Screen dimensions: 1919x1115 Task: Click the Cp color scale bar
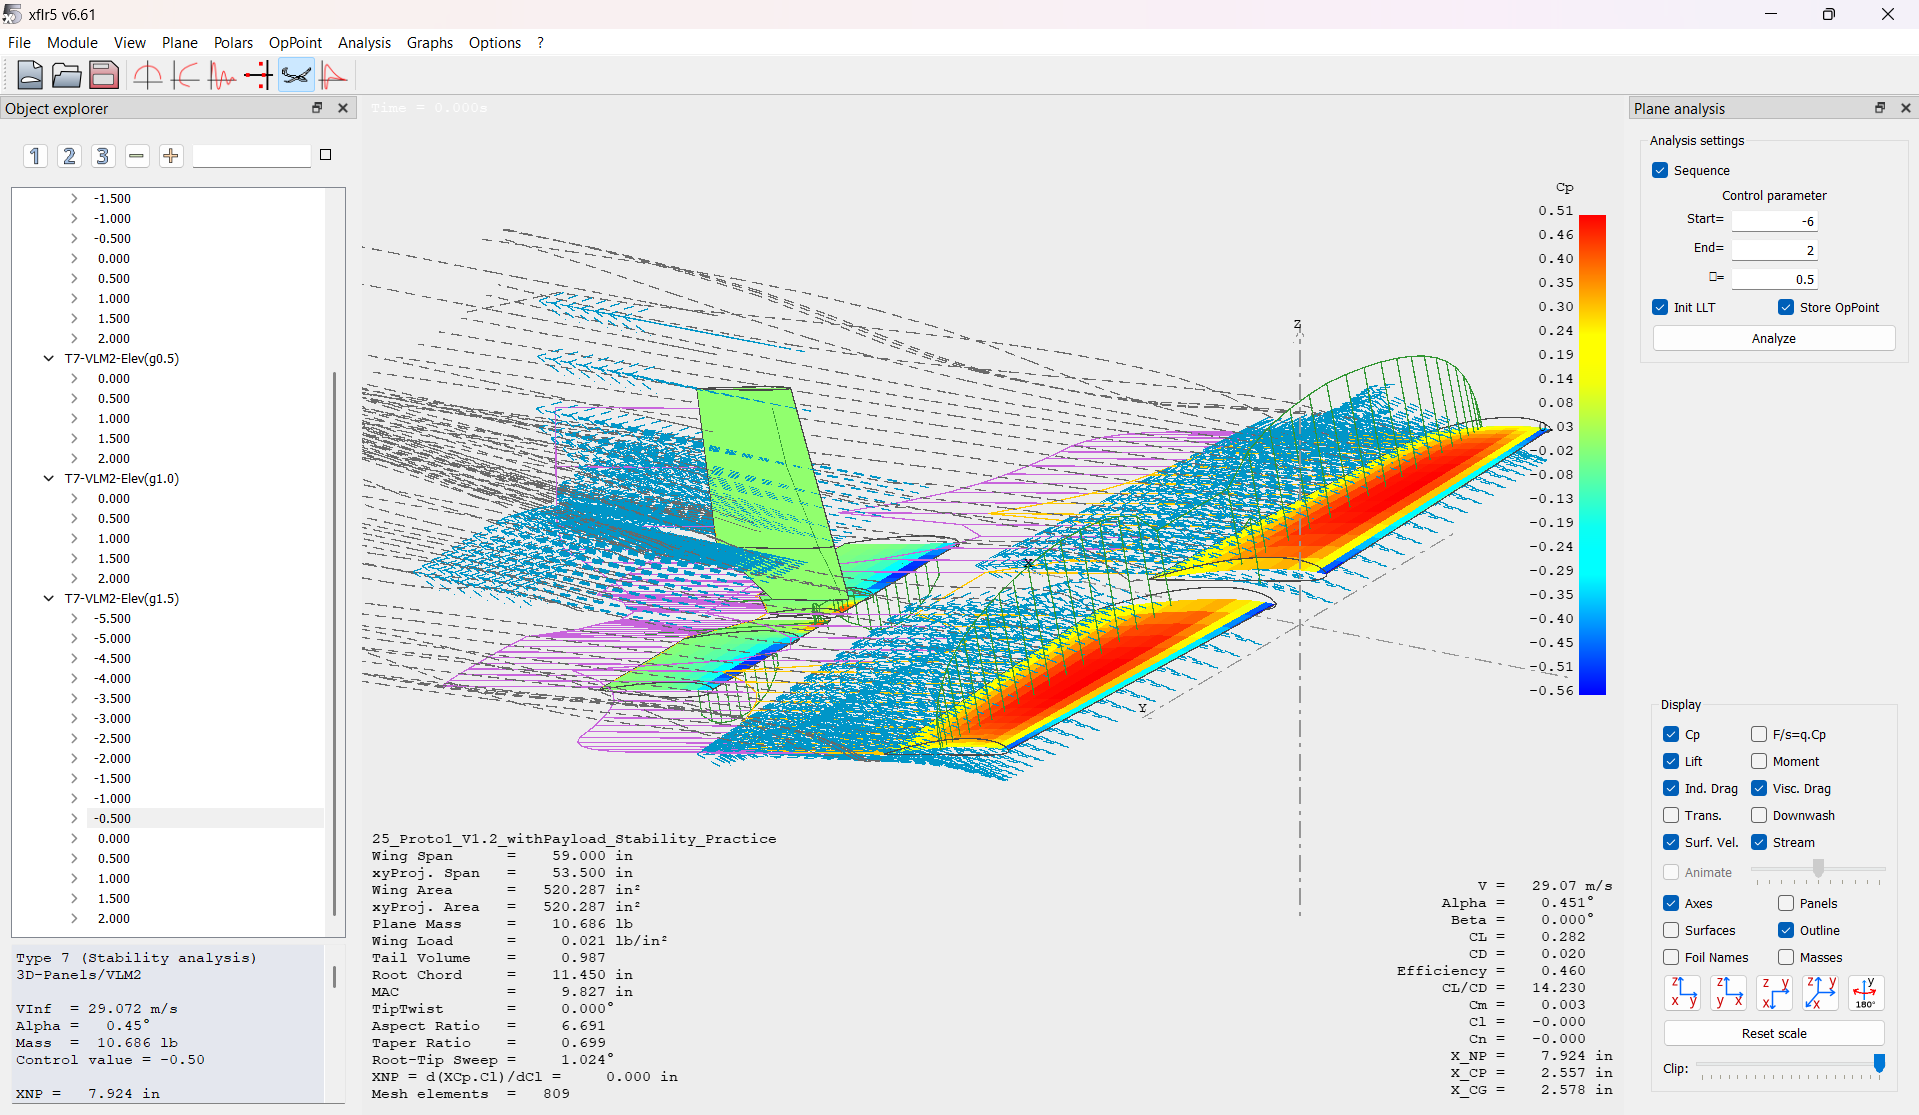1592,454
